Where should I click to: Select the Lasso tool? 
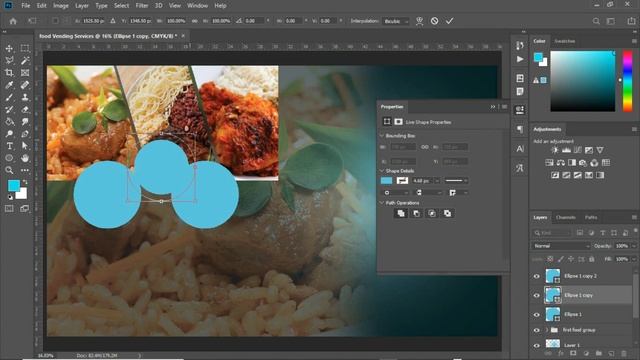tap(9, 60)
